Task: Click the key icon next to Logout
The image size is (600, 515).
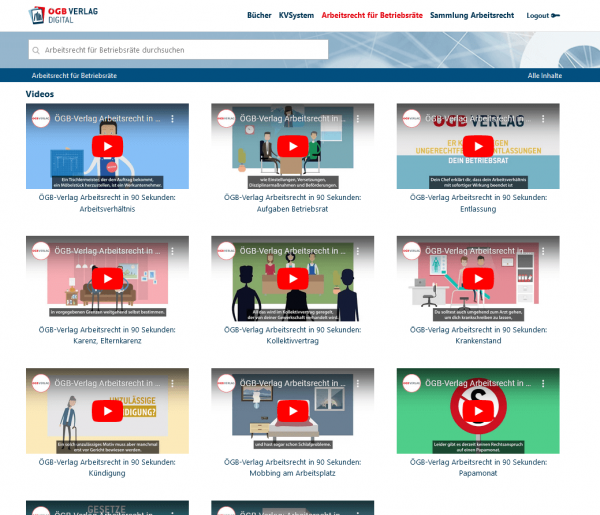Action: pyautogui.click(x=556, y=16)
